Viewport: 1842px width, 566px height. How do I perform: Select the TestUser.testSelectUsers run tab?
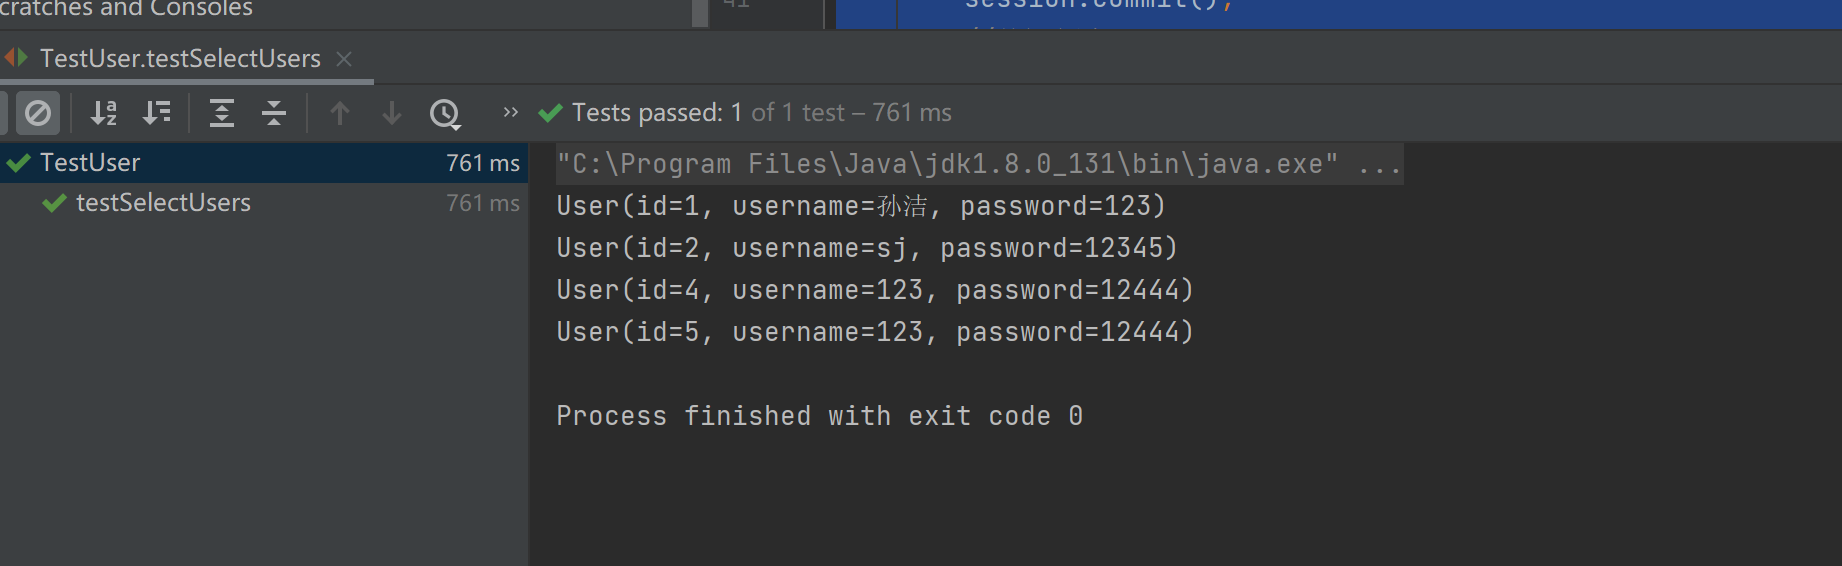pos(180,59)
